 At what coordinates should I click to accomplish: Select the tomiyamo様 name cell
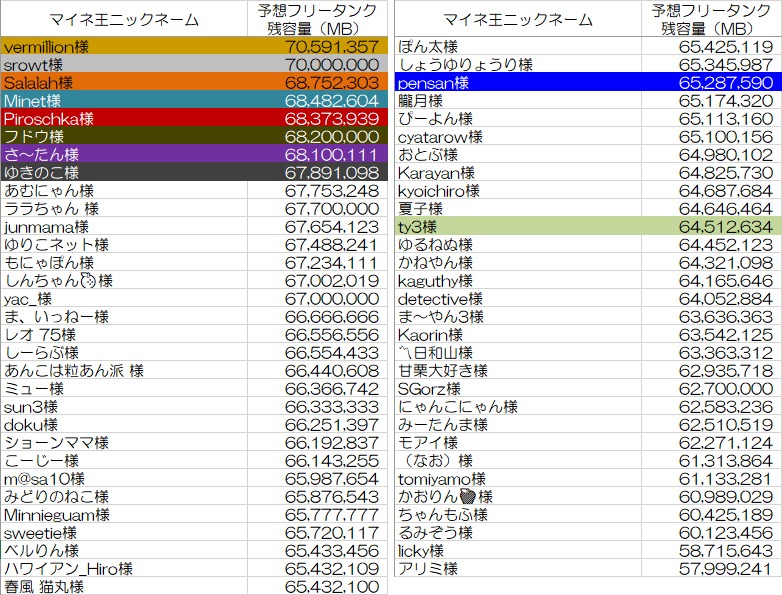tap(517, 478)
